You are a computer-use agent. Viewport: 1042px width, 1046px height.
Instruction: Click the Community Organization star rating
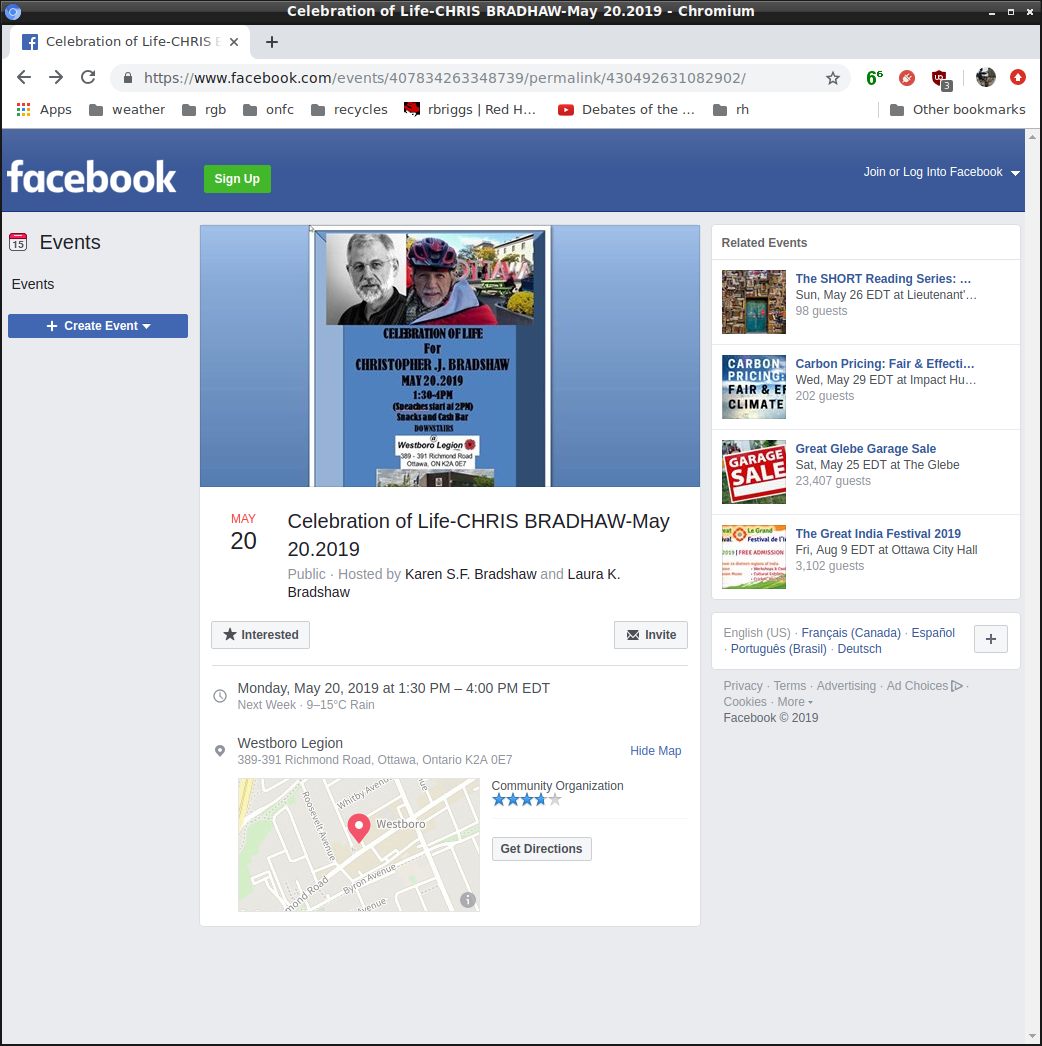click(526, 800)
